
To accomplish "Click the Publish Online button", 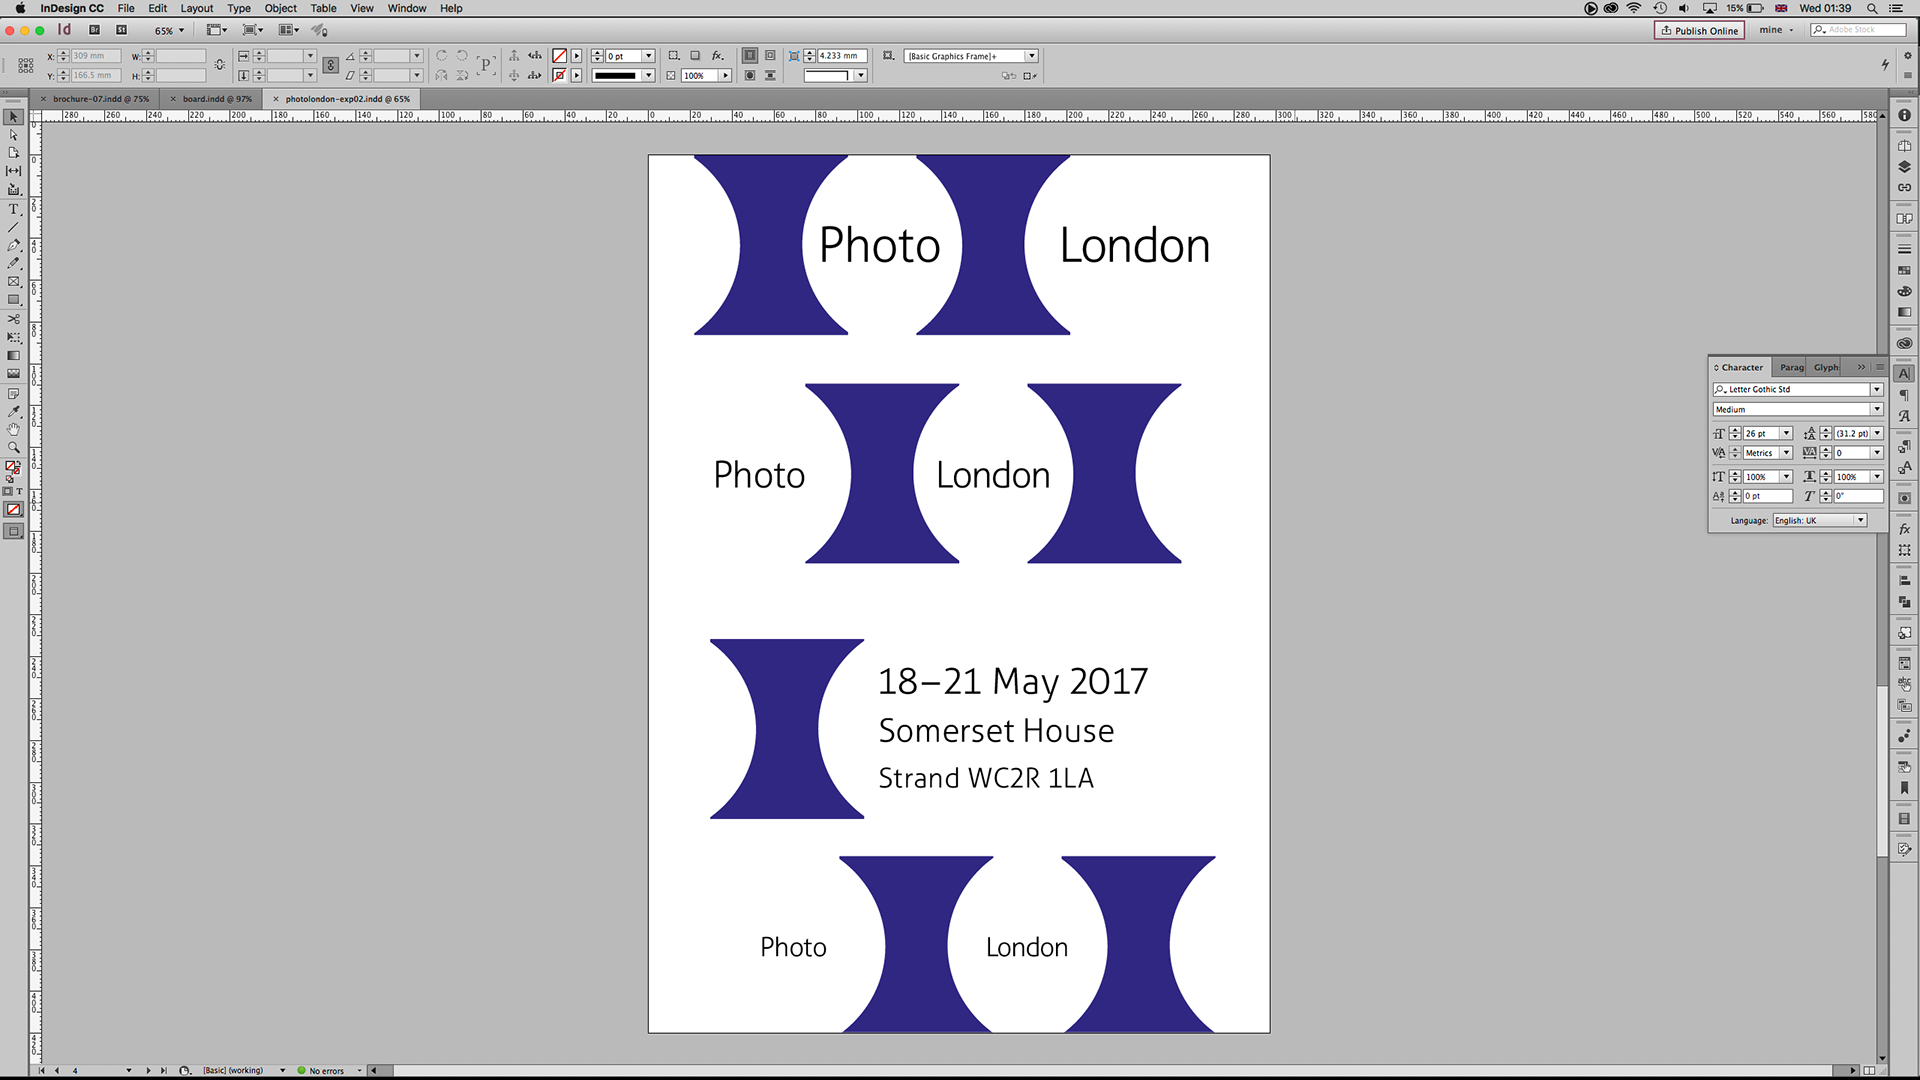I will point(1699,30).
